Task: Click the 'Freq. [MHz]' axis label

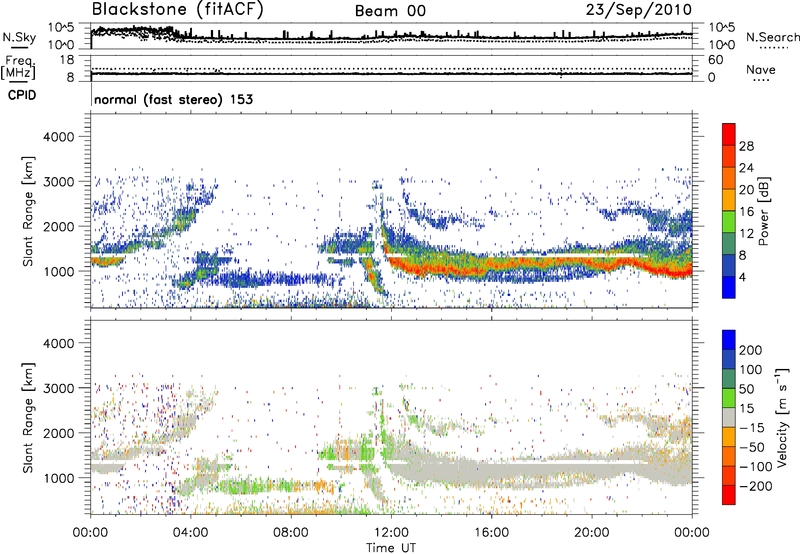Action: pyautogui.click(x=18, y=67)
